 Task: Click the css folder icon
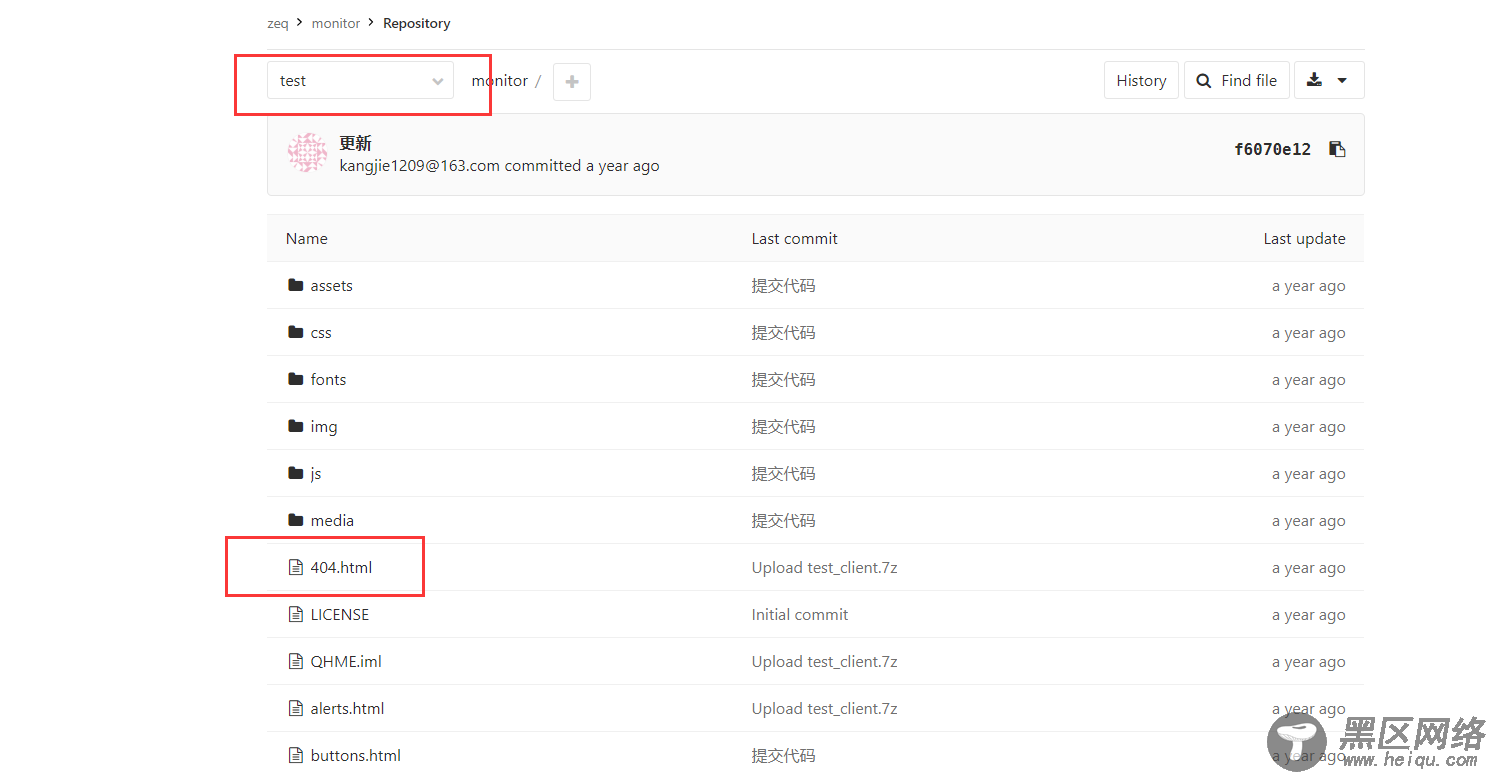tap(295, 332)
